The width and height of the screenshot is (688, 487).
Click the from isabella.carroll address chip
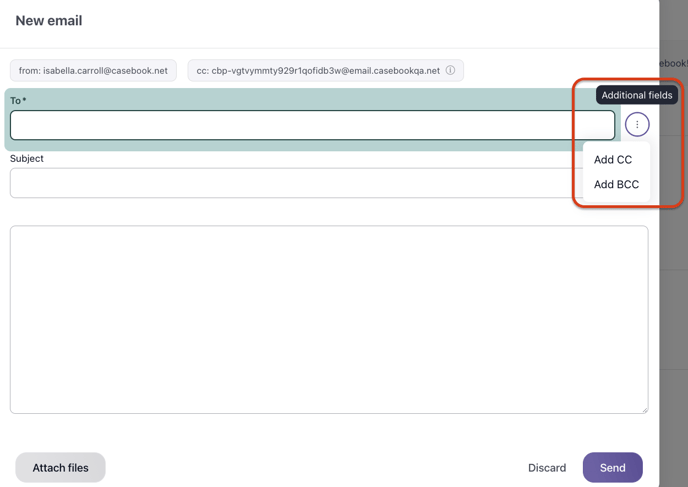tap(93, 71)
